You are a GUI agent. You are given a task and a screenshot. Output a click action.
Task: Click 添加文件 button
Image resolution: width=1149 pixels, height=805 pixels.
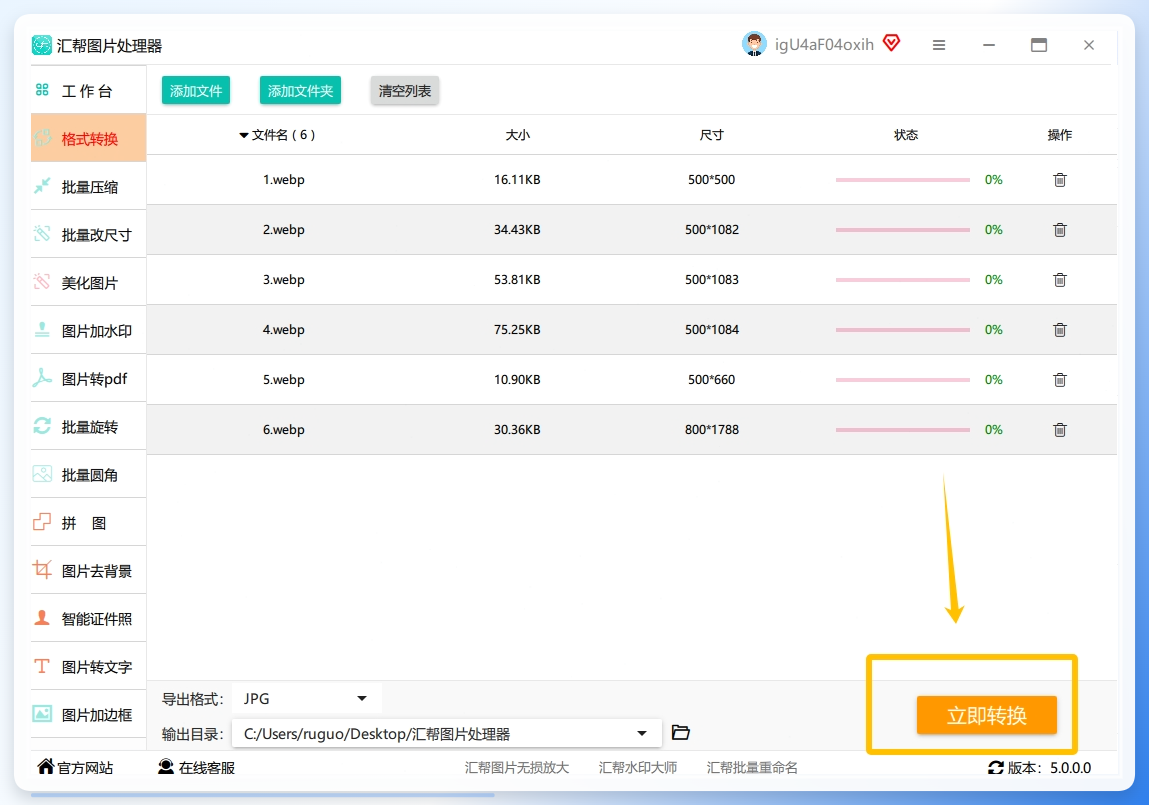(196, 90)
